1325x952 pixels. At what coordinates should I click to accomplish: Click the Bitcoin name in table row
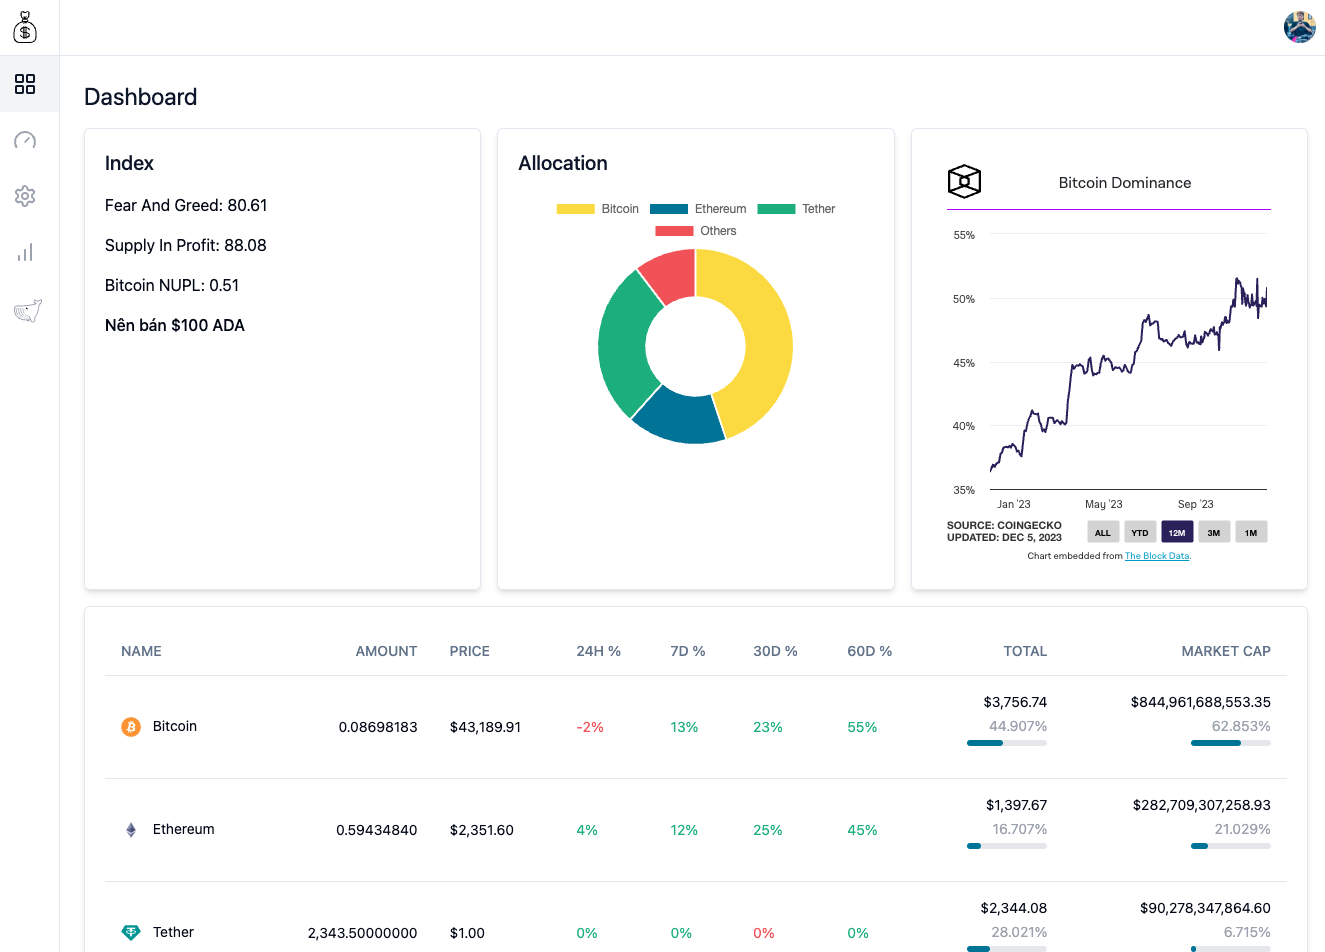click(175, 726)
